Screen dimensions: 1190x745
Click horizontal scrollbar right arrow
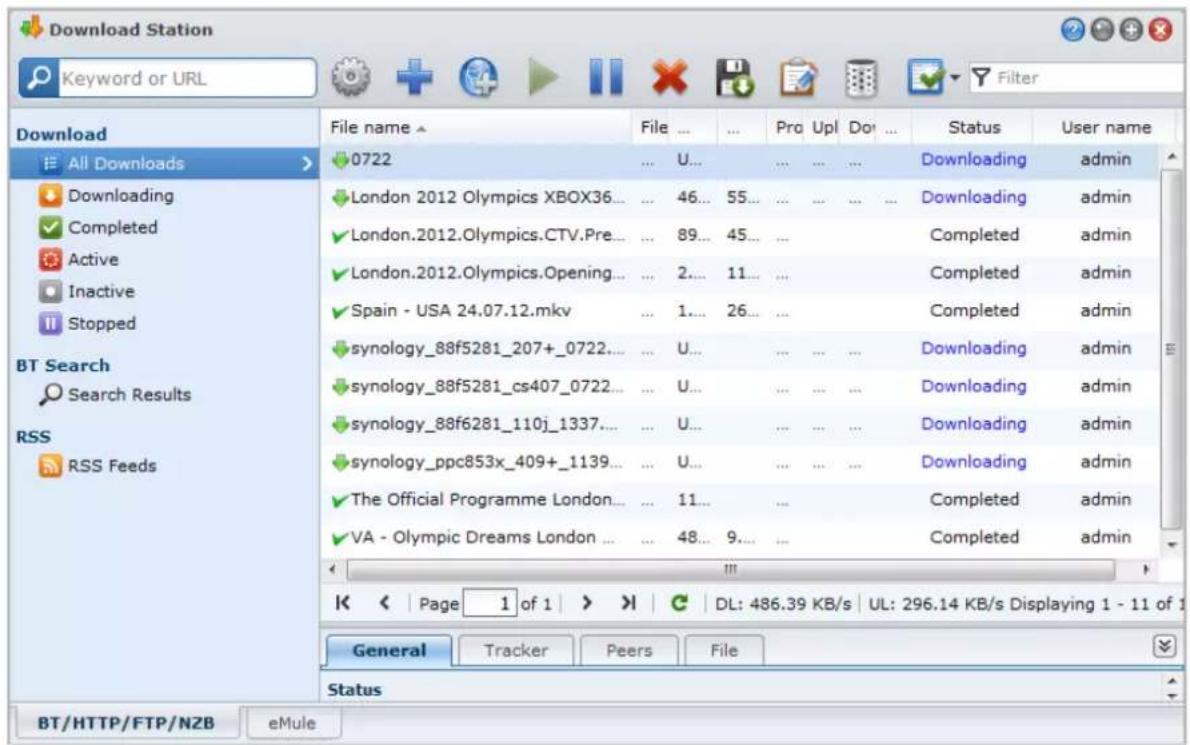click(x=1145, y=569)
